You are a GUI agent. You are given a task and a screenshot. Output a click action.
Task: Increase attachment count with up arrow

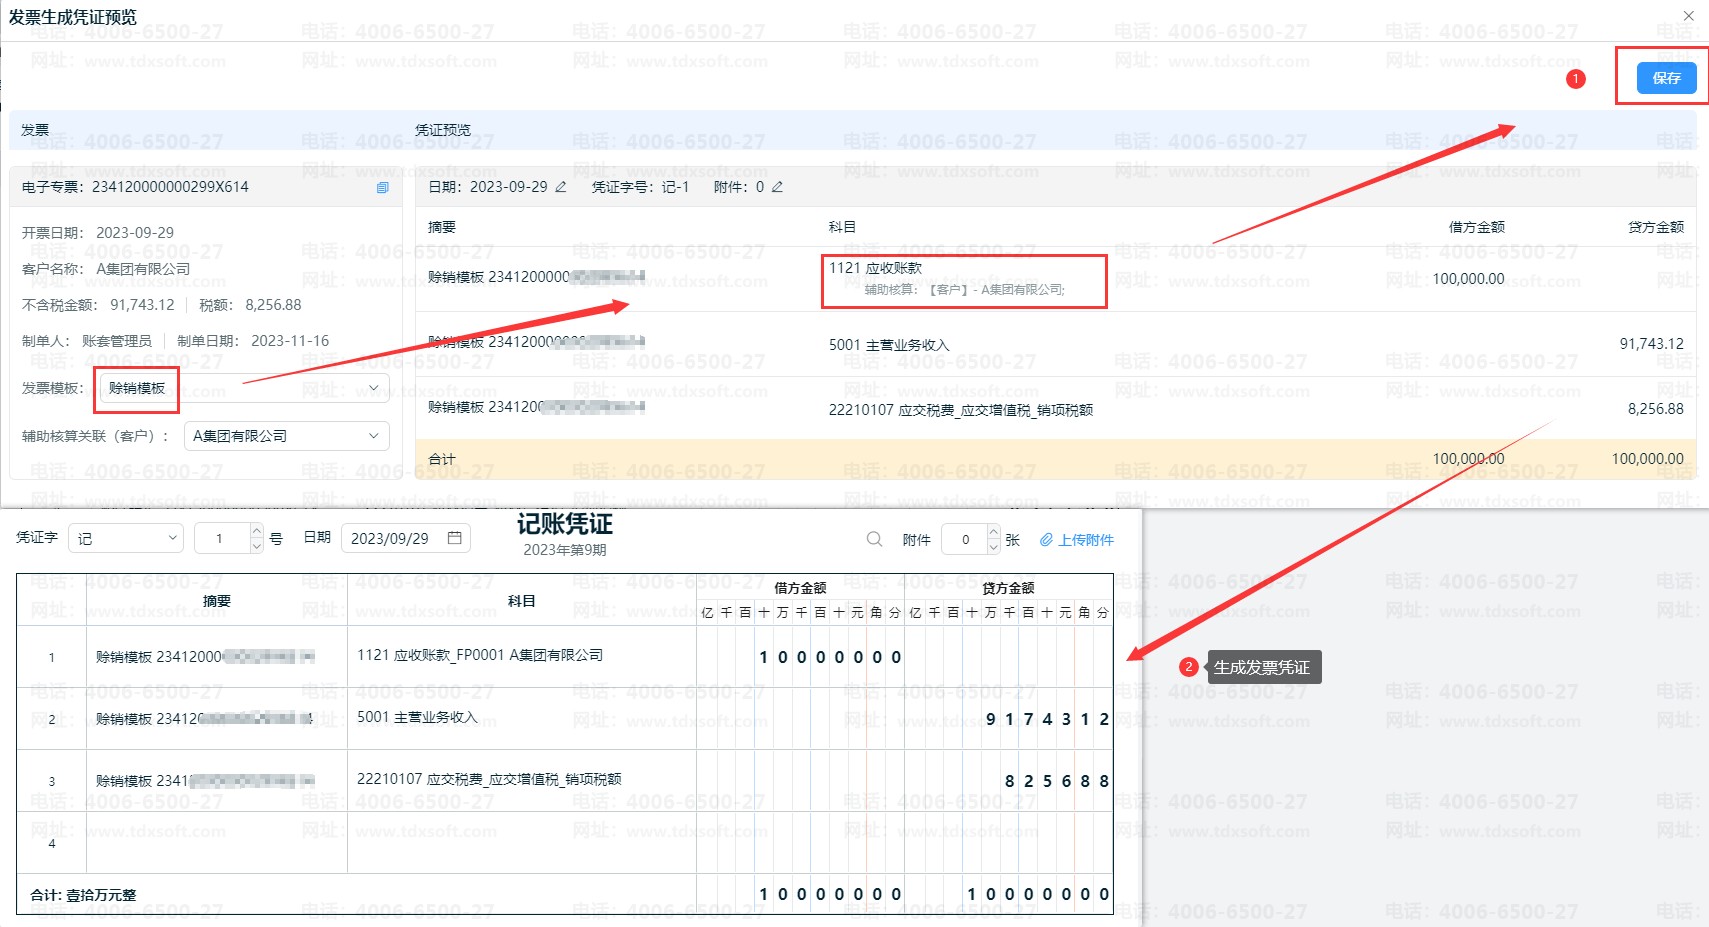click(x=993, y=531)
